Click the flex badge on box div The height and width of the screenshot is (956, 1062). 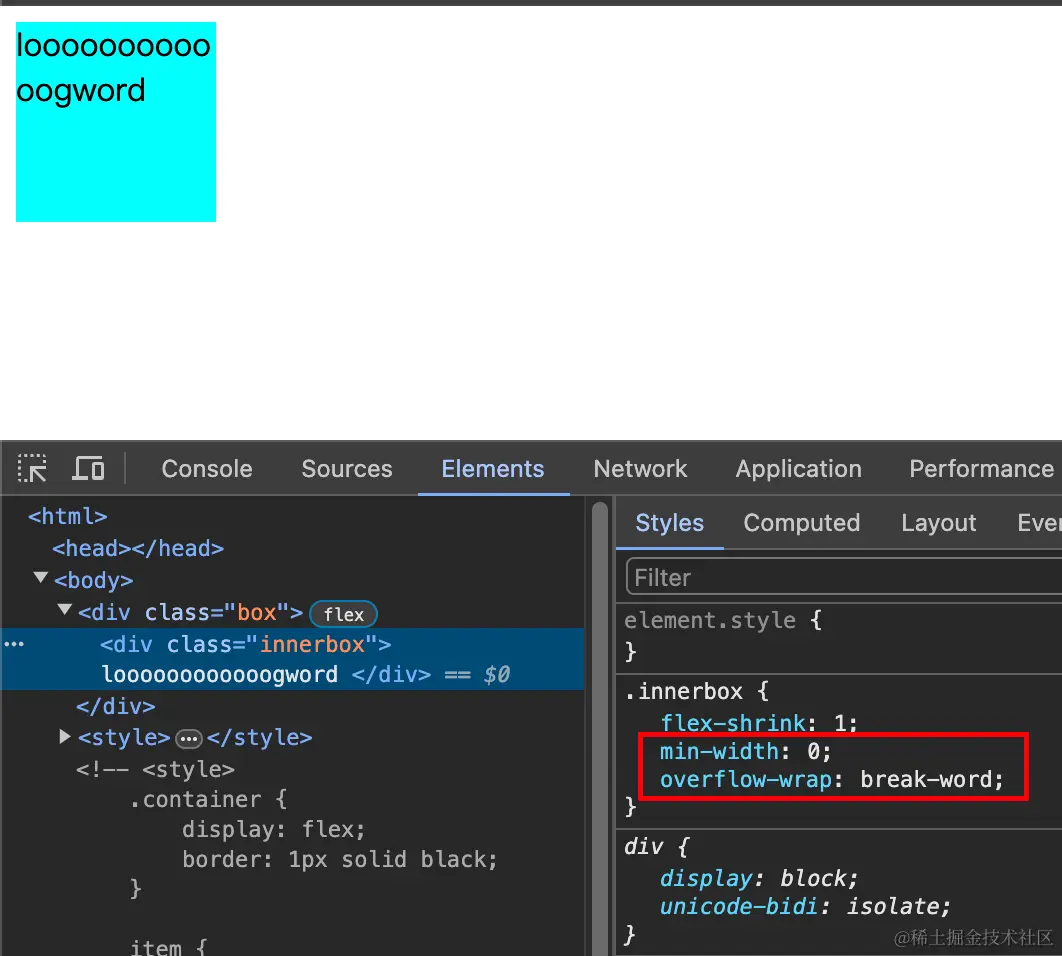[x=343, y=614]
